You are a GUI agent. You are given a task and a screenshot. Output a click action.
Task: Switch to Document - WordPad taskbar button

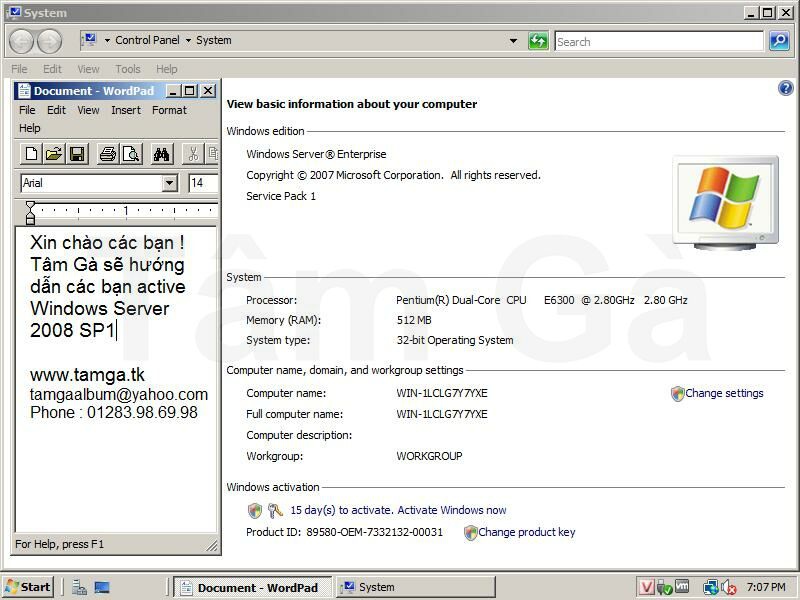tap(253, 588)
